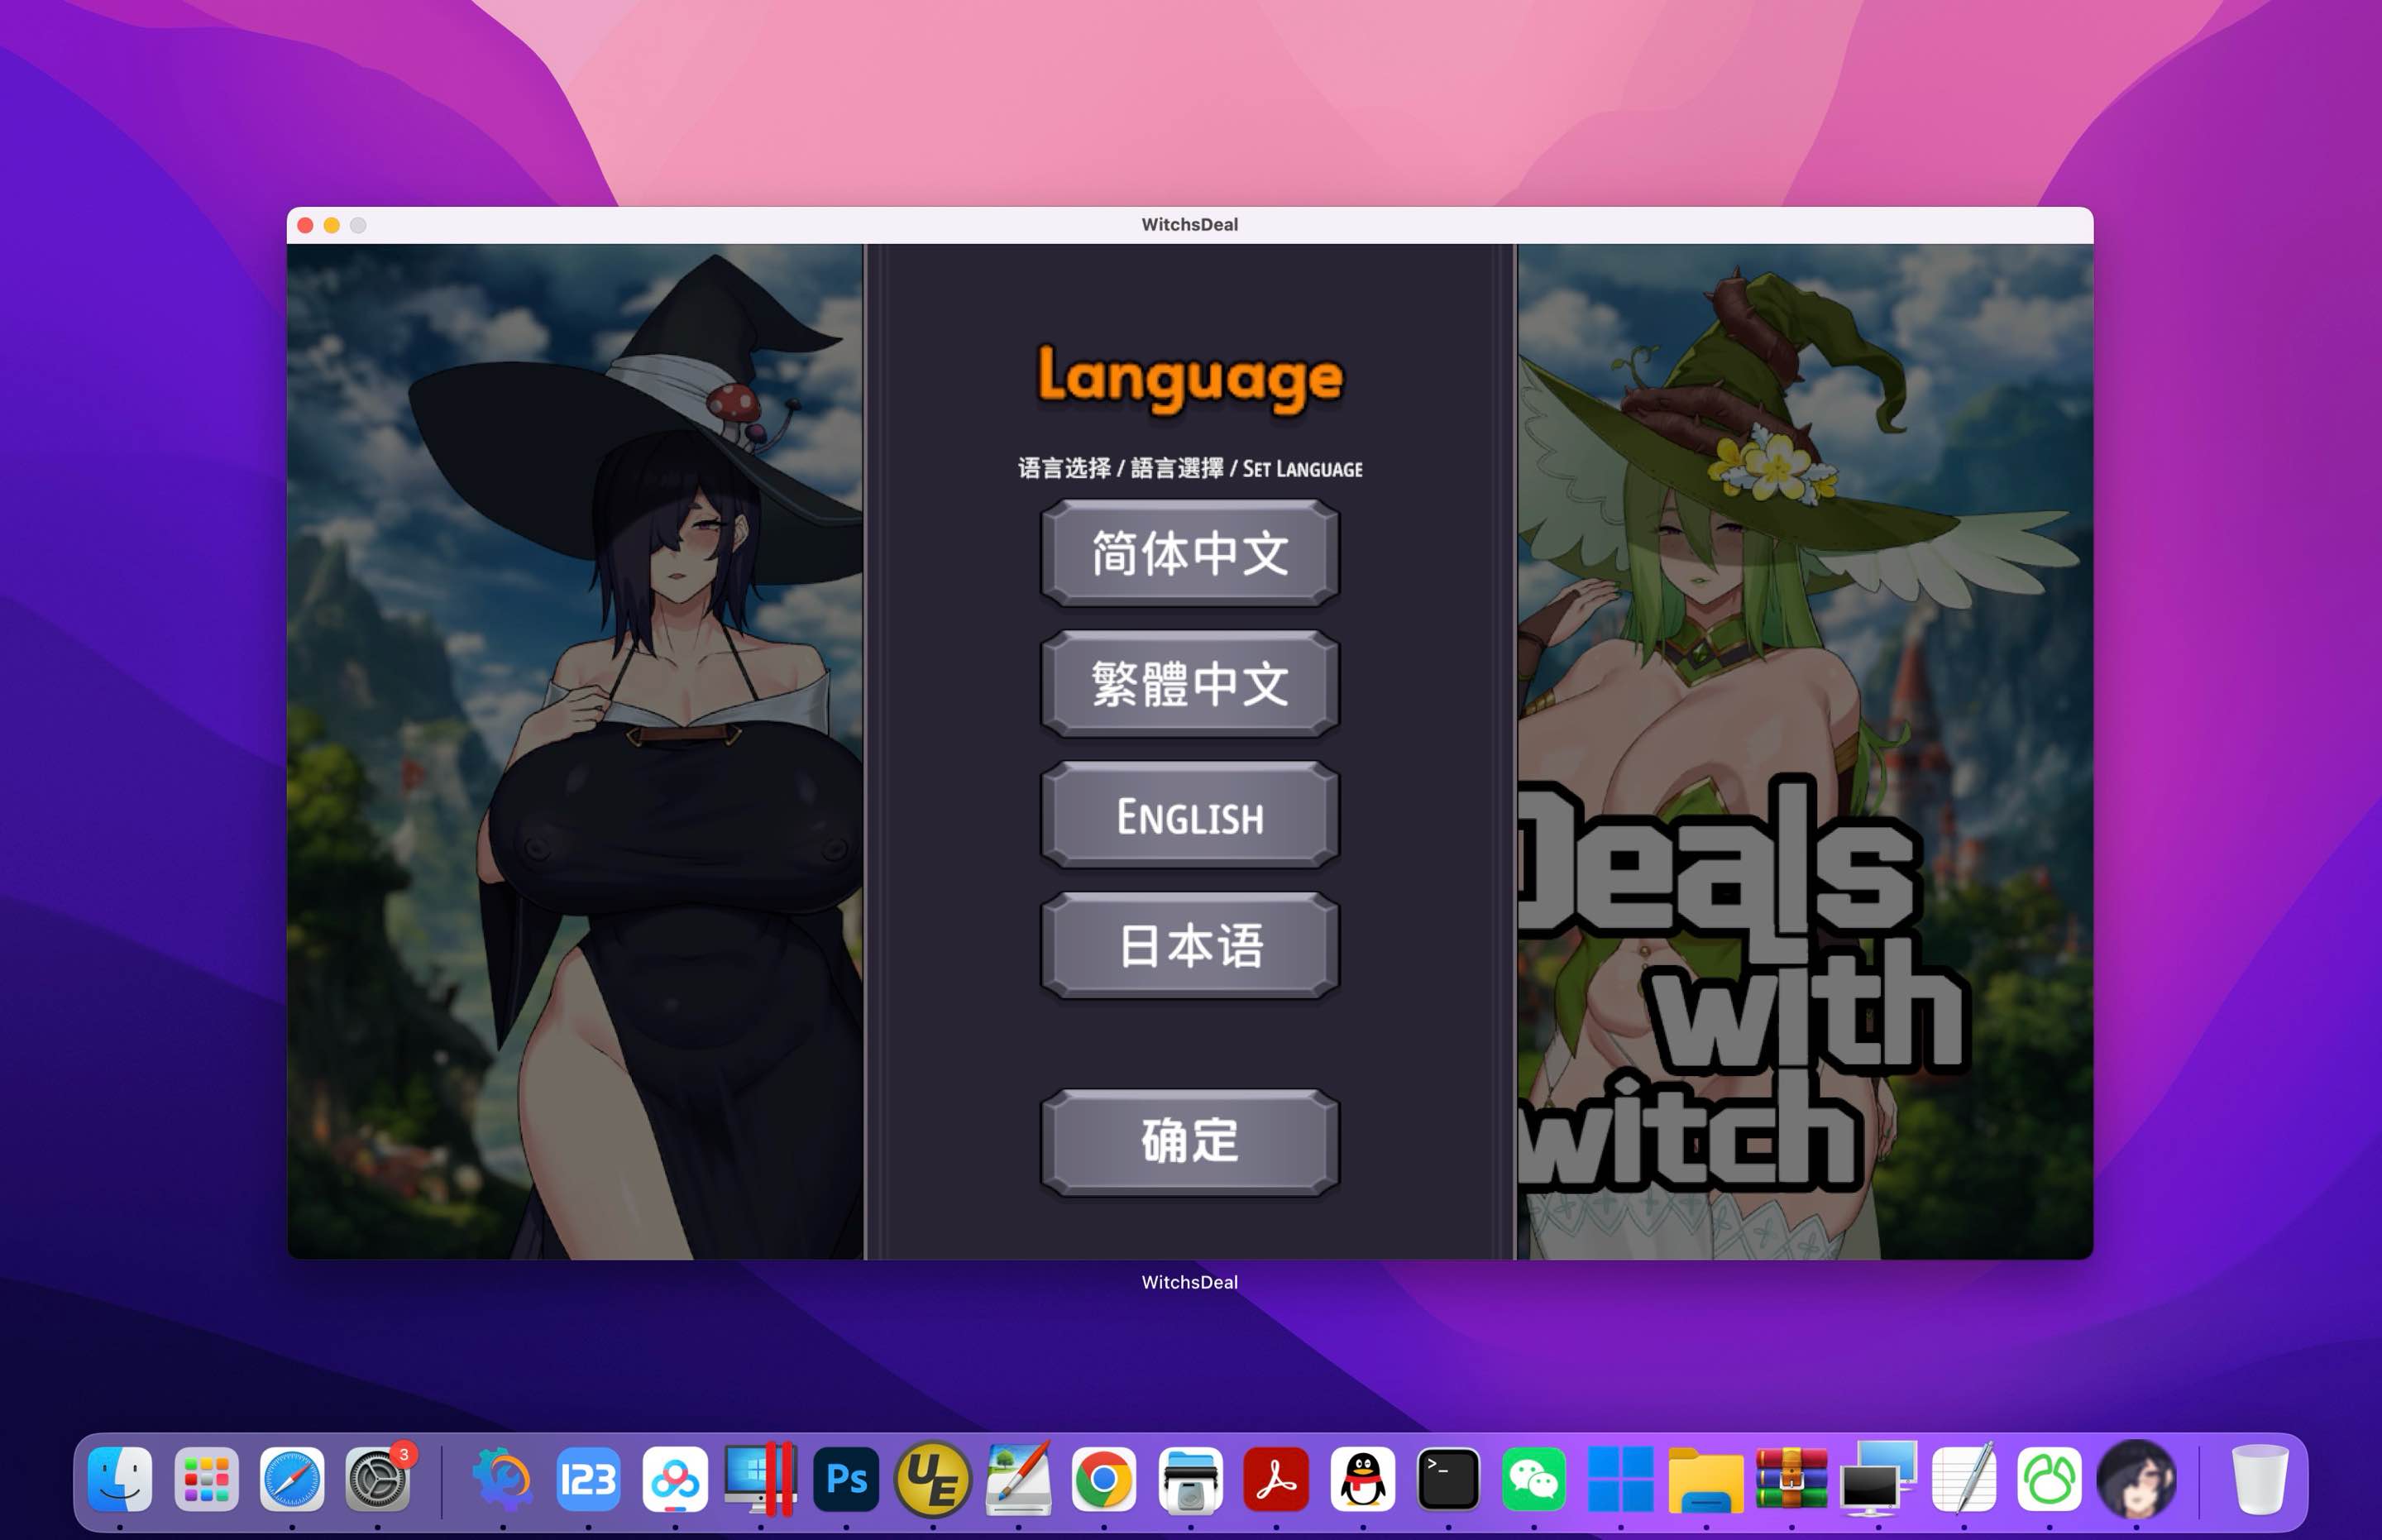Choose 繁體中文 as the language
2382x1540 pixels.
1189,684
